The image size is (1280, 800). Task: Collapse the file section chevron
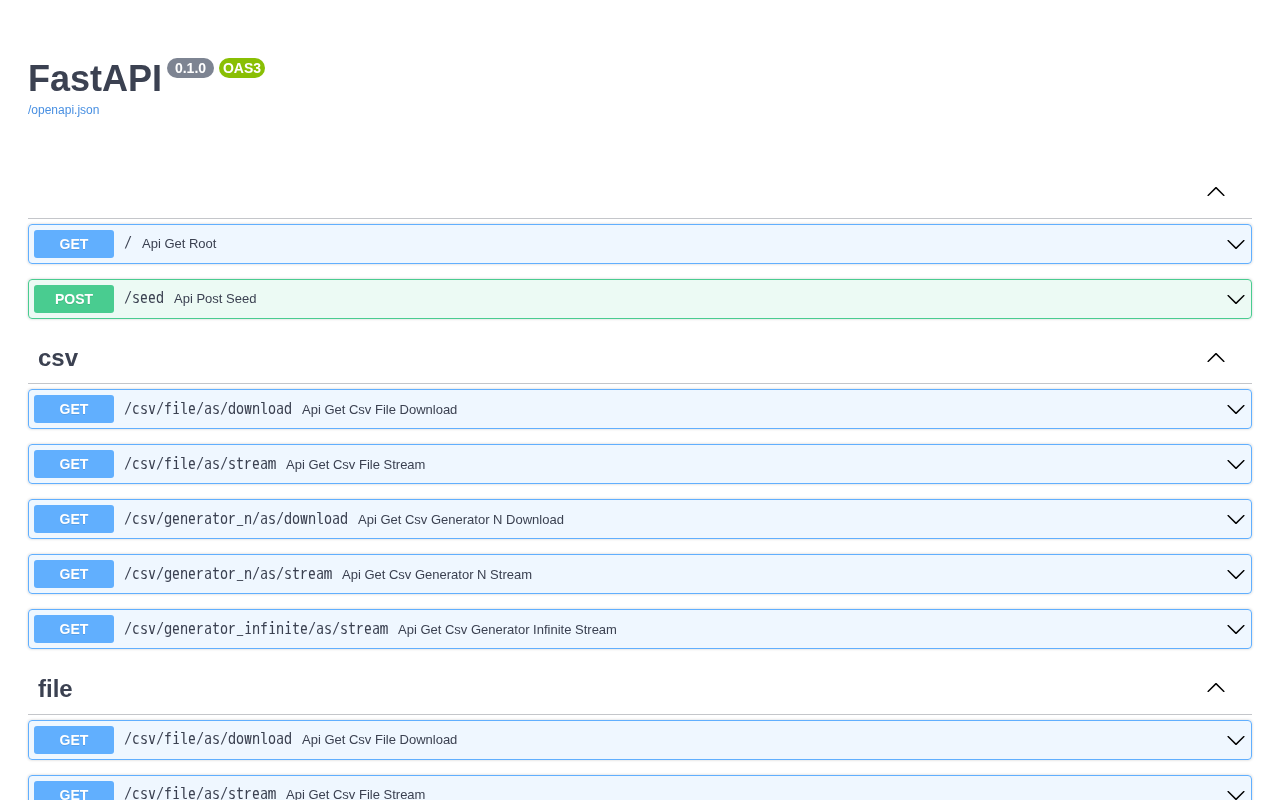[x=1215, y=688]
